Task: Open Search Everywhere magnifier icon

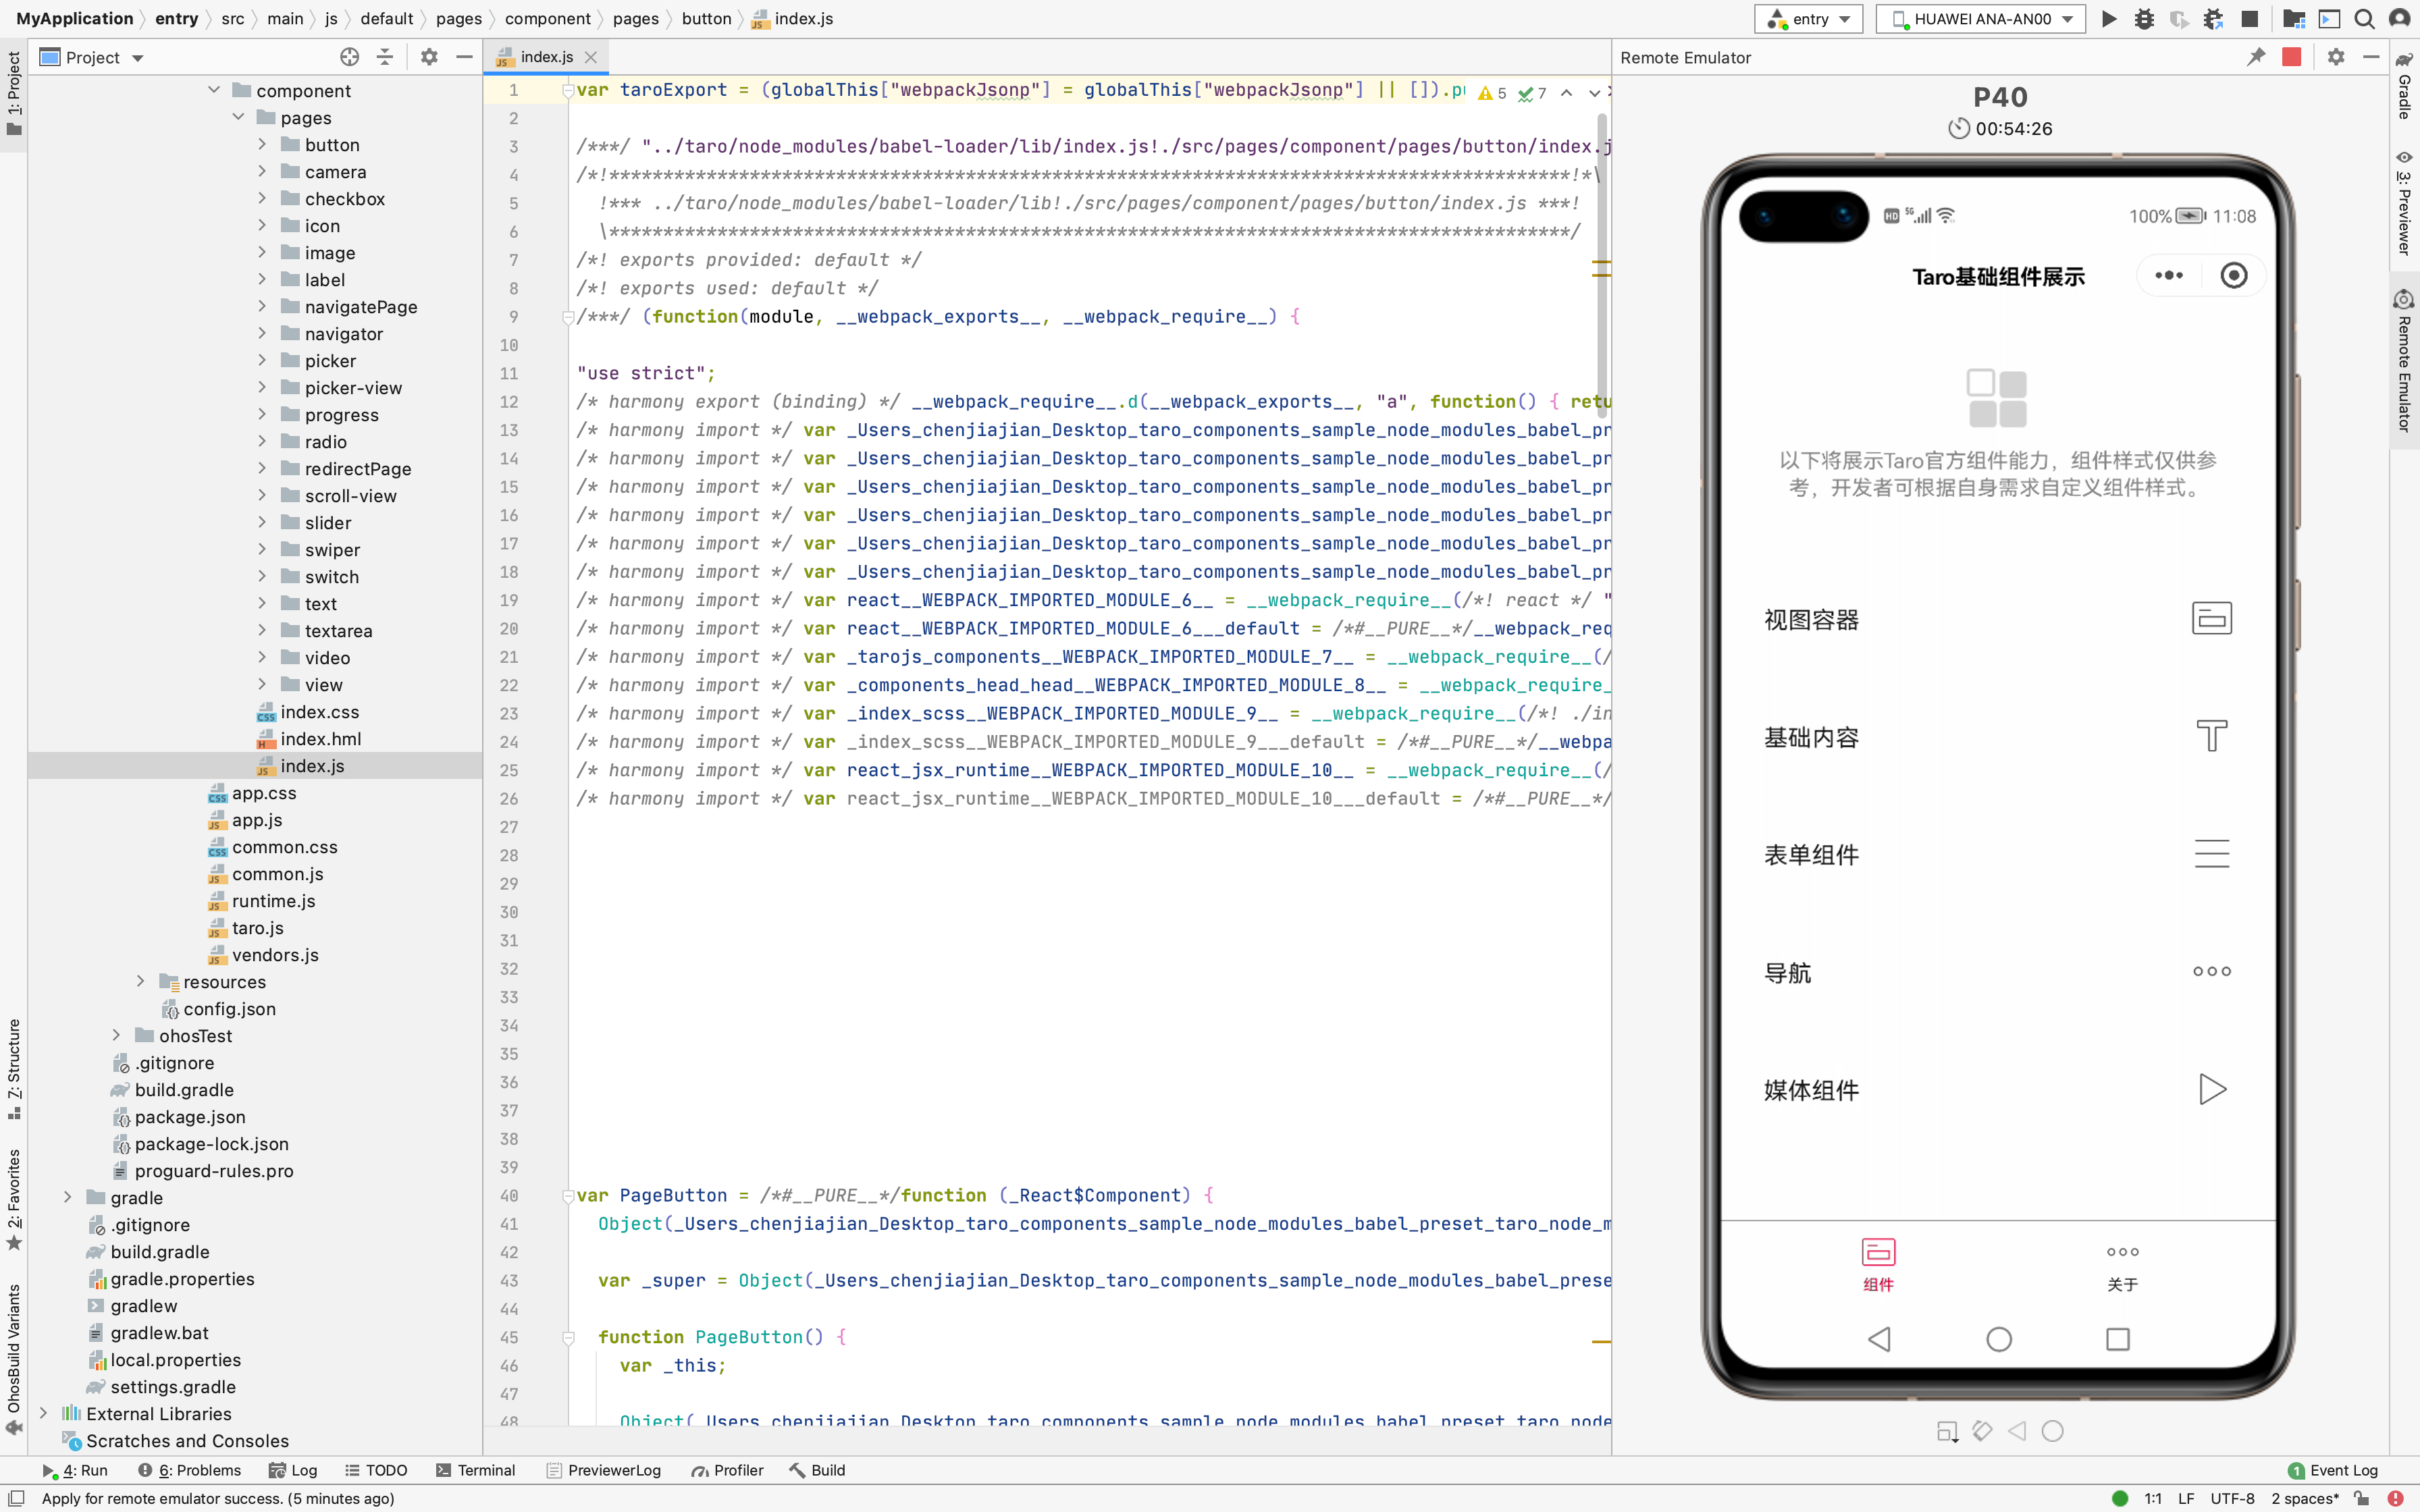Action: click(x=2364, y=19)
